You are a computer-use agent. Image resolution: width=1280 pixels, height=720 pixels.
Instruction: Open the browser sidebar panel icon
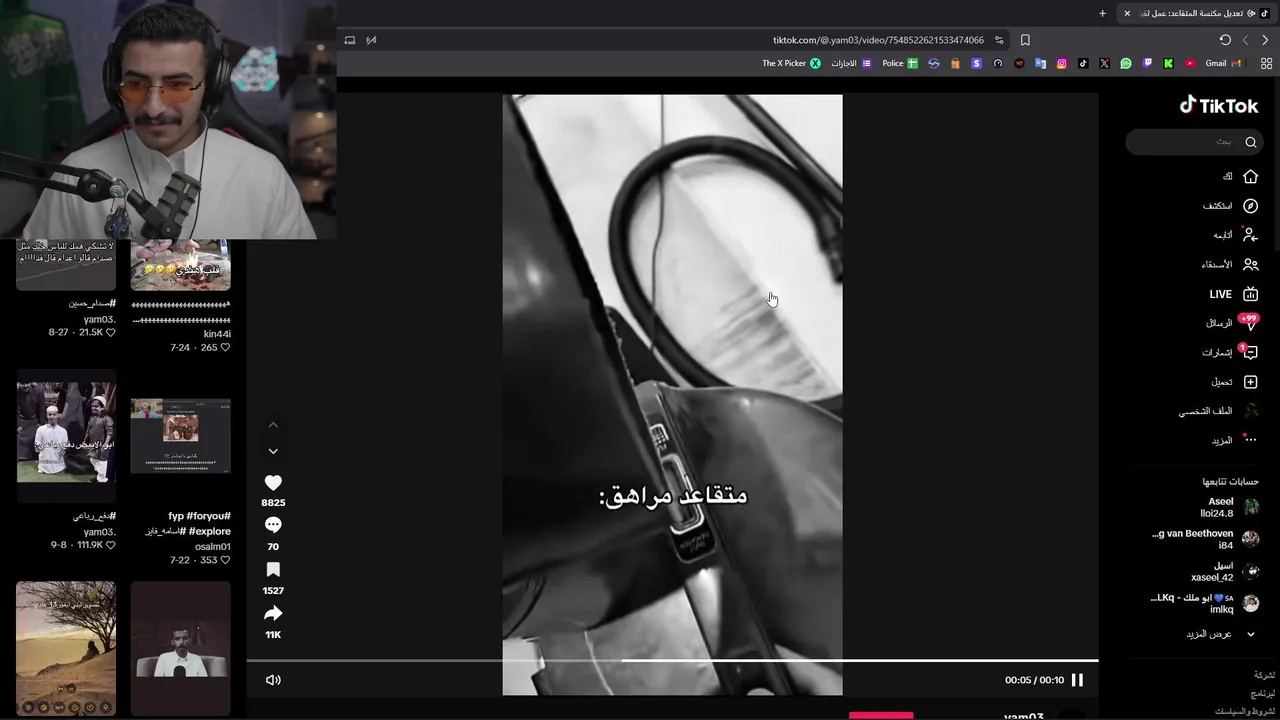coord(349,40)
